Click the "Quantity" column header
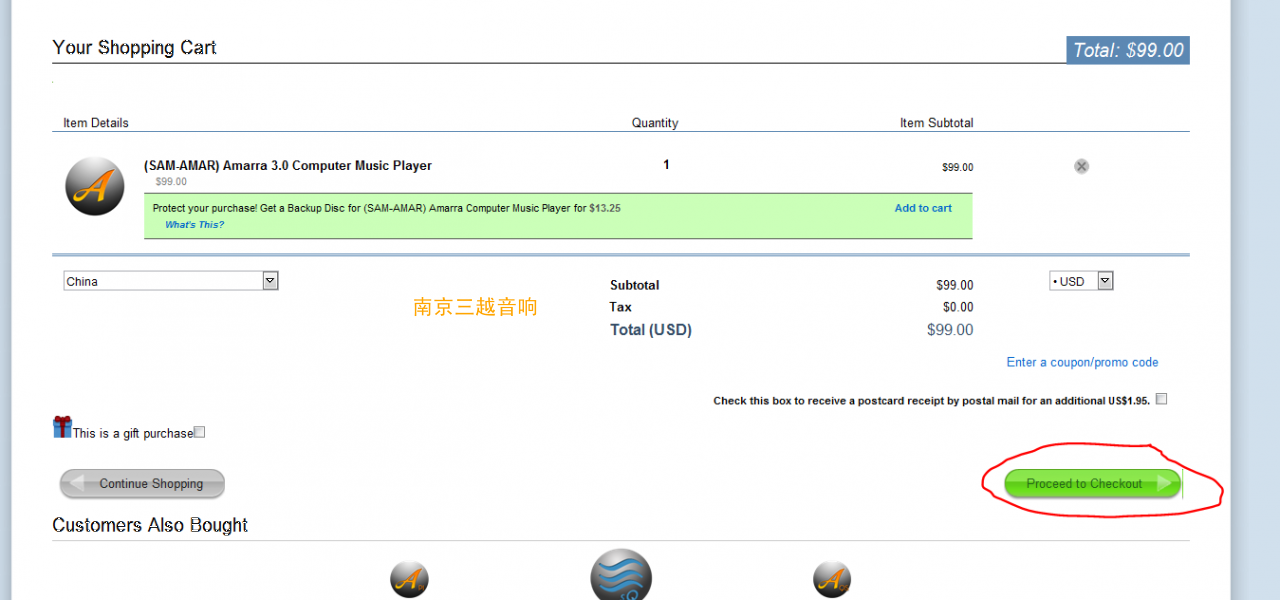Image resolution: width=1280 pixels, height=600 pixels. [x=655, y=123]
